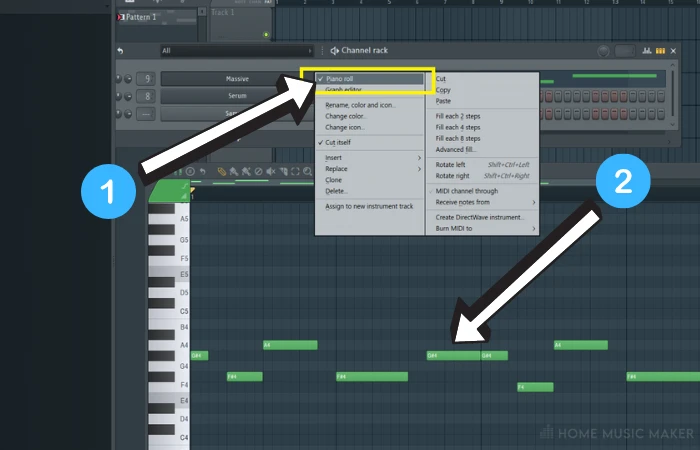Toggle the slide icon in green corner
Screen dimensions: 700x450
click(x=185, y=186)
